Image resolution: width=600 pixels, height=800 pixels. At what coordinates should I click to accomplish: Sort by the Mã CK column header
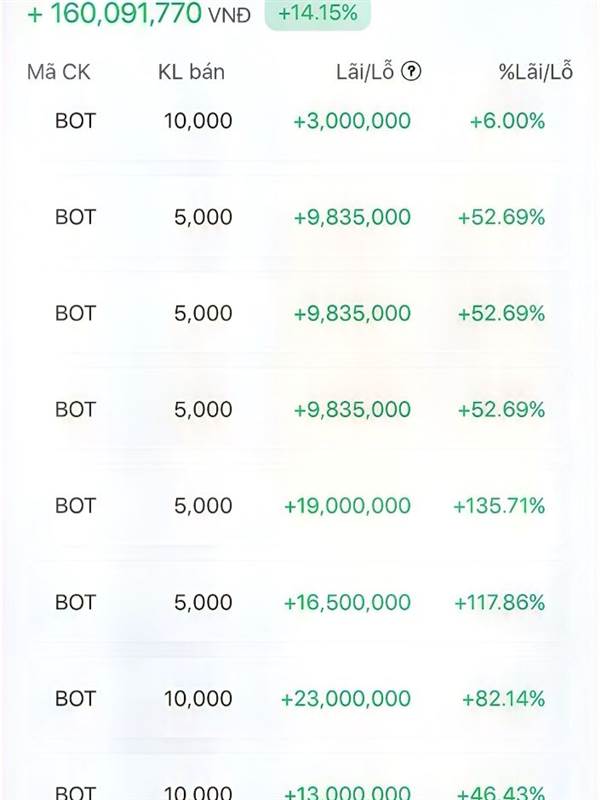[x=59, y=72]
